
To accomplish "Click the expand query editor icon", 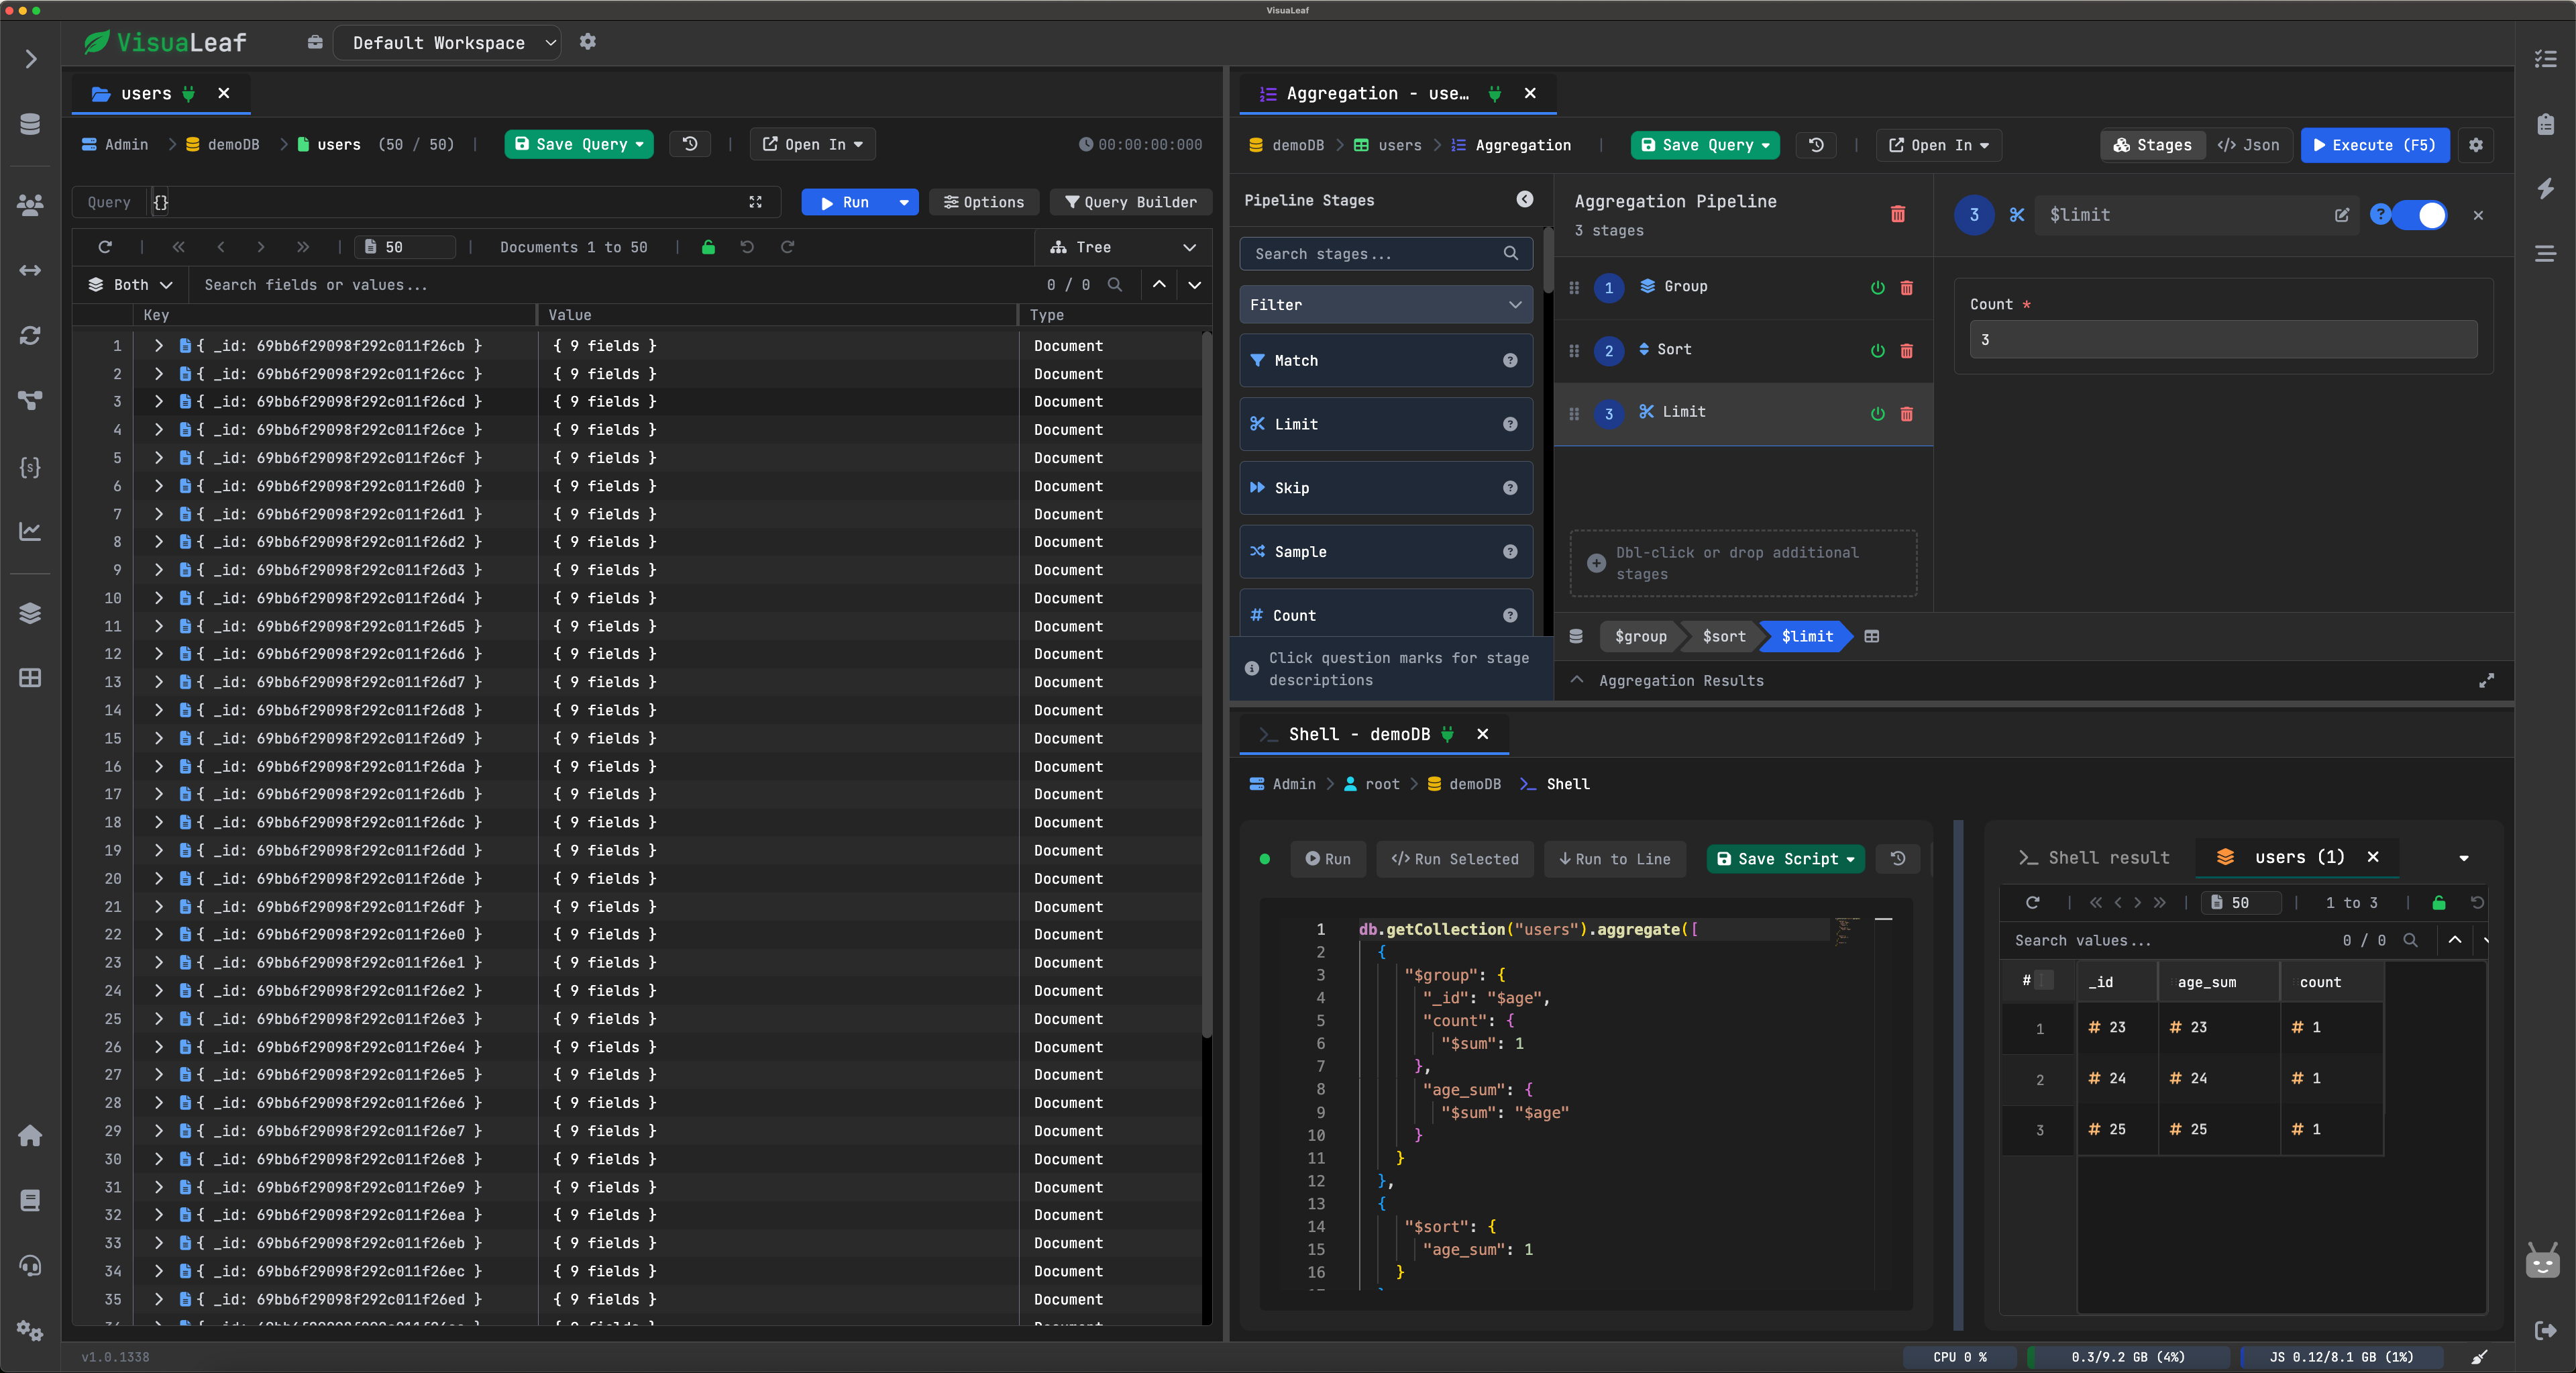I will 755,202.
